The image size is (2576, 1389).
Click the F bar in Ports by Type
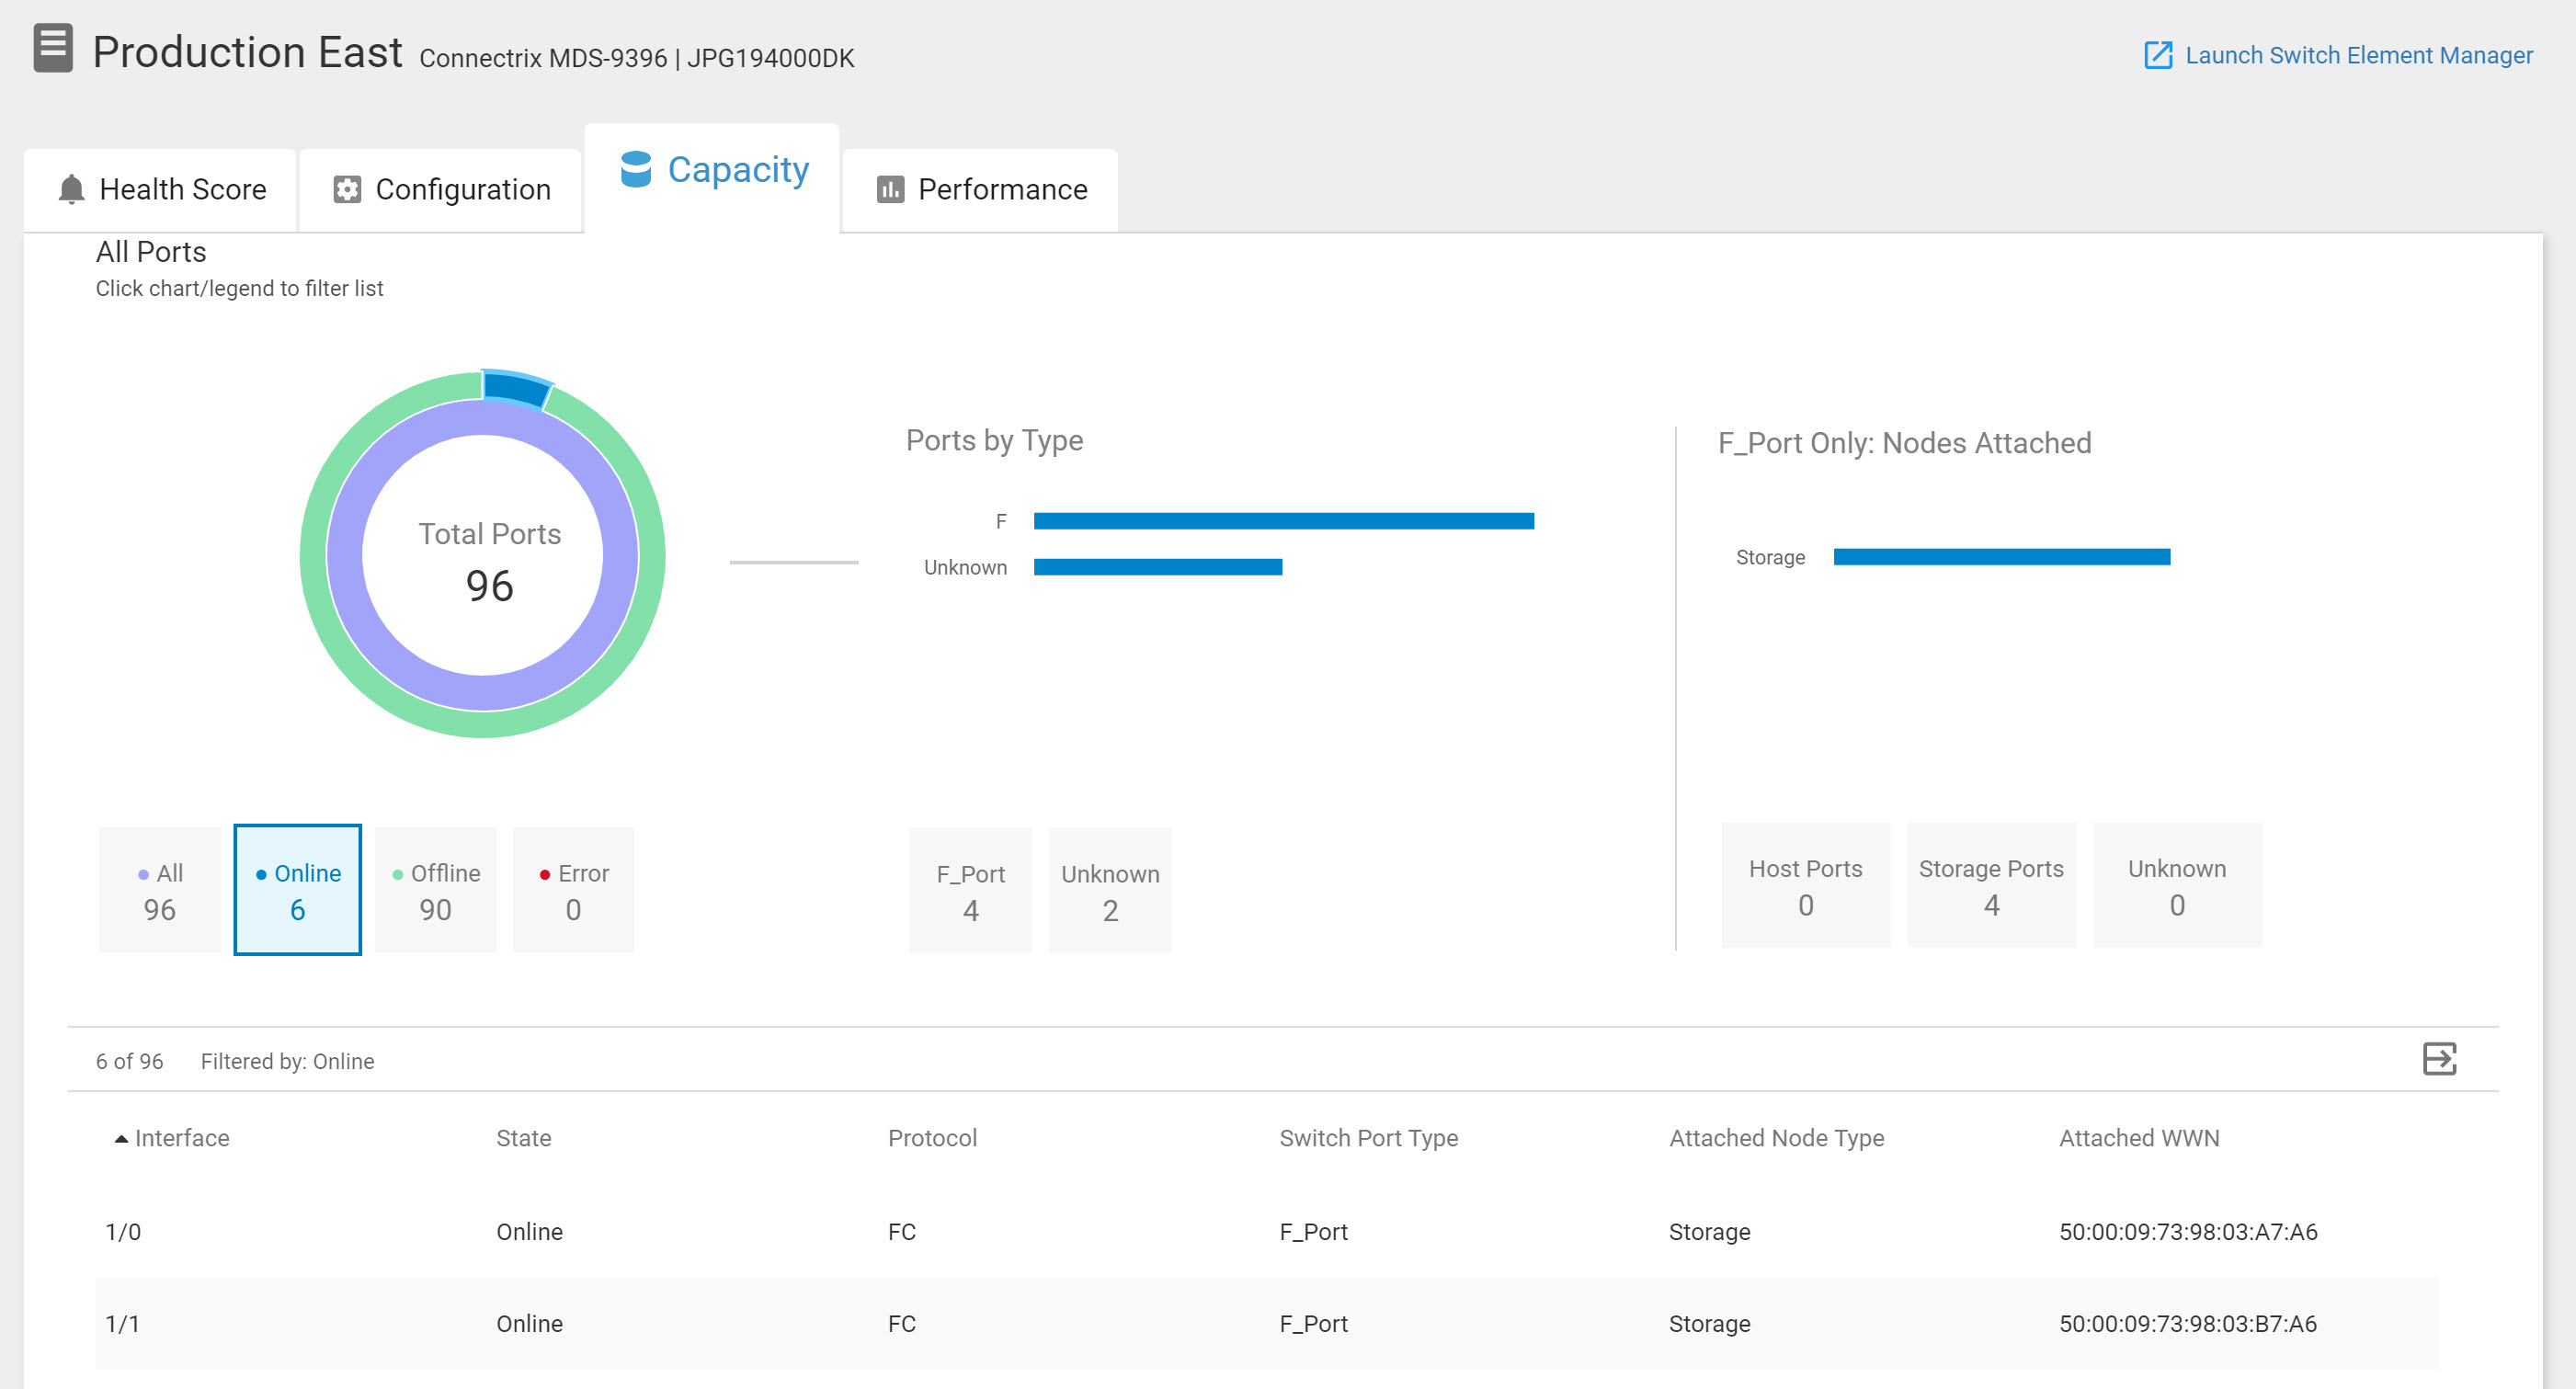pyautogui.click(x=1284, y=521)
